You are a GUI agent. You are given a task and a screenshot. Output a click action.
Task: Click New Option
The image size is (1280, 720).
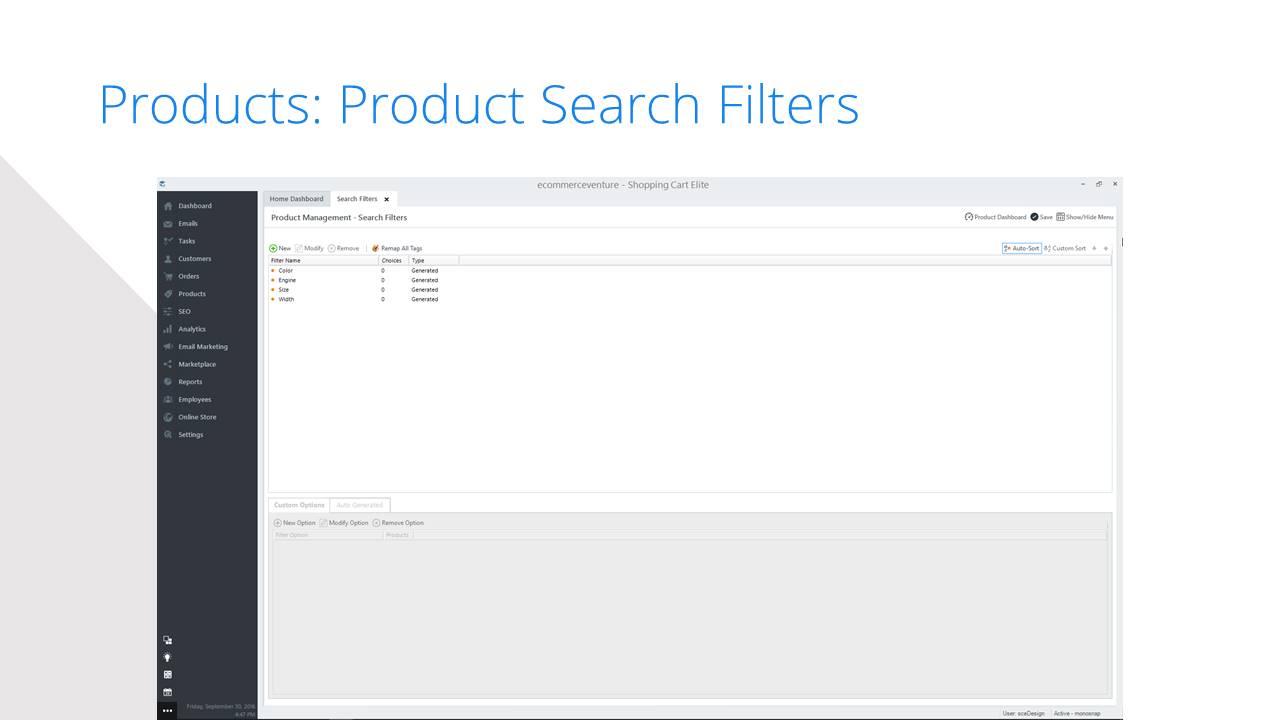[x=295, y=523]
